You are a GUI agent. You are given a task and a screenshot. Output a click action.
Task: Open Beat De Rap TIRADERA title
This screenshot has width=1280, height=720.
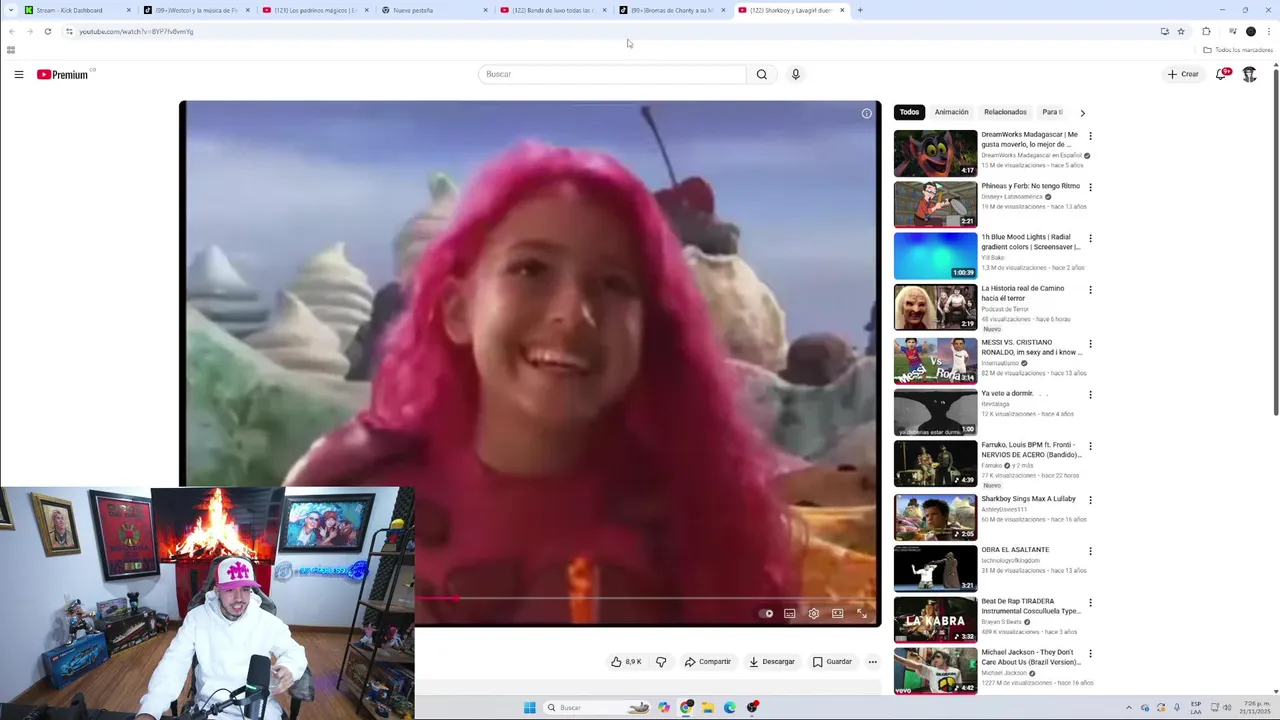[x=1030, y=606]
